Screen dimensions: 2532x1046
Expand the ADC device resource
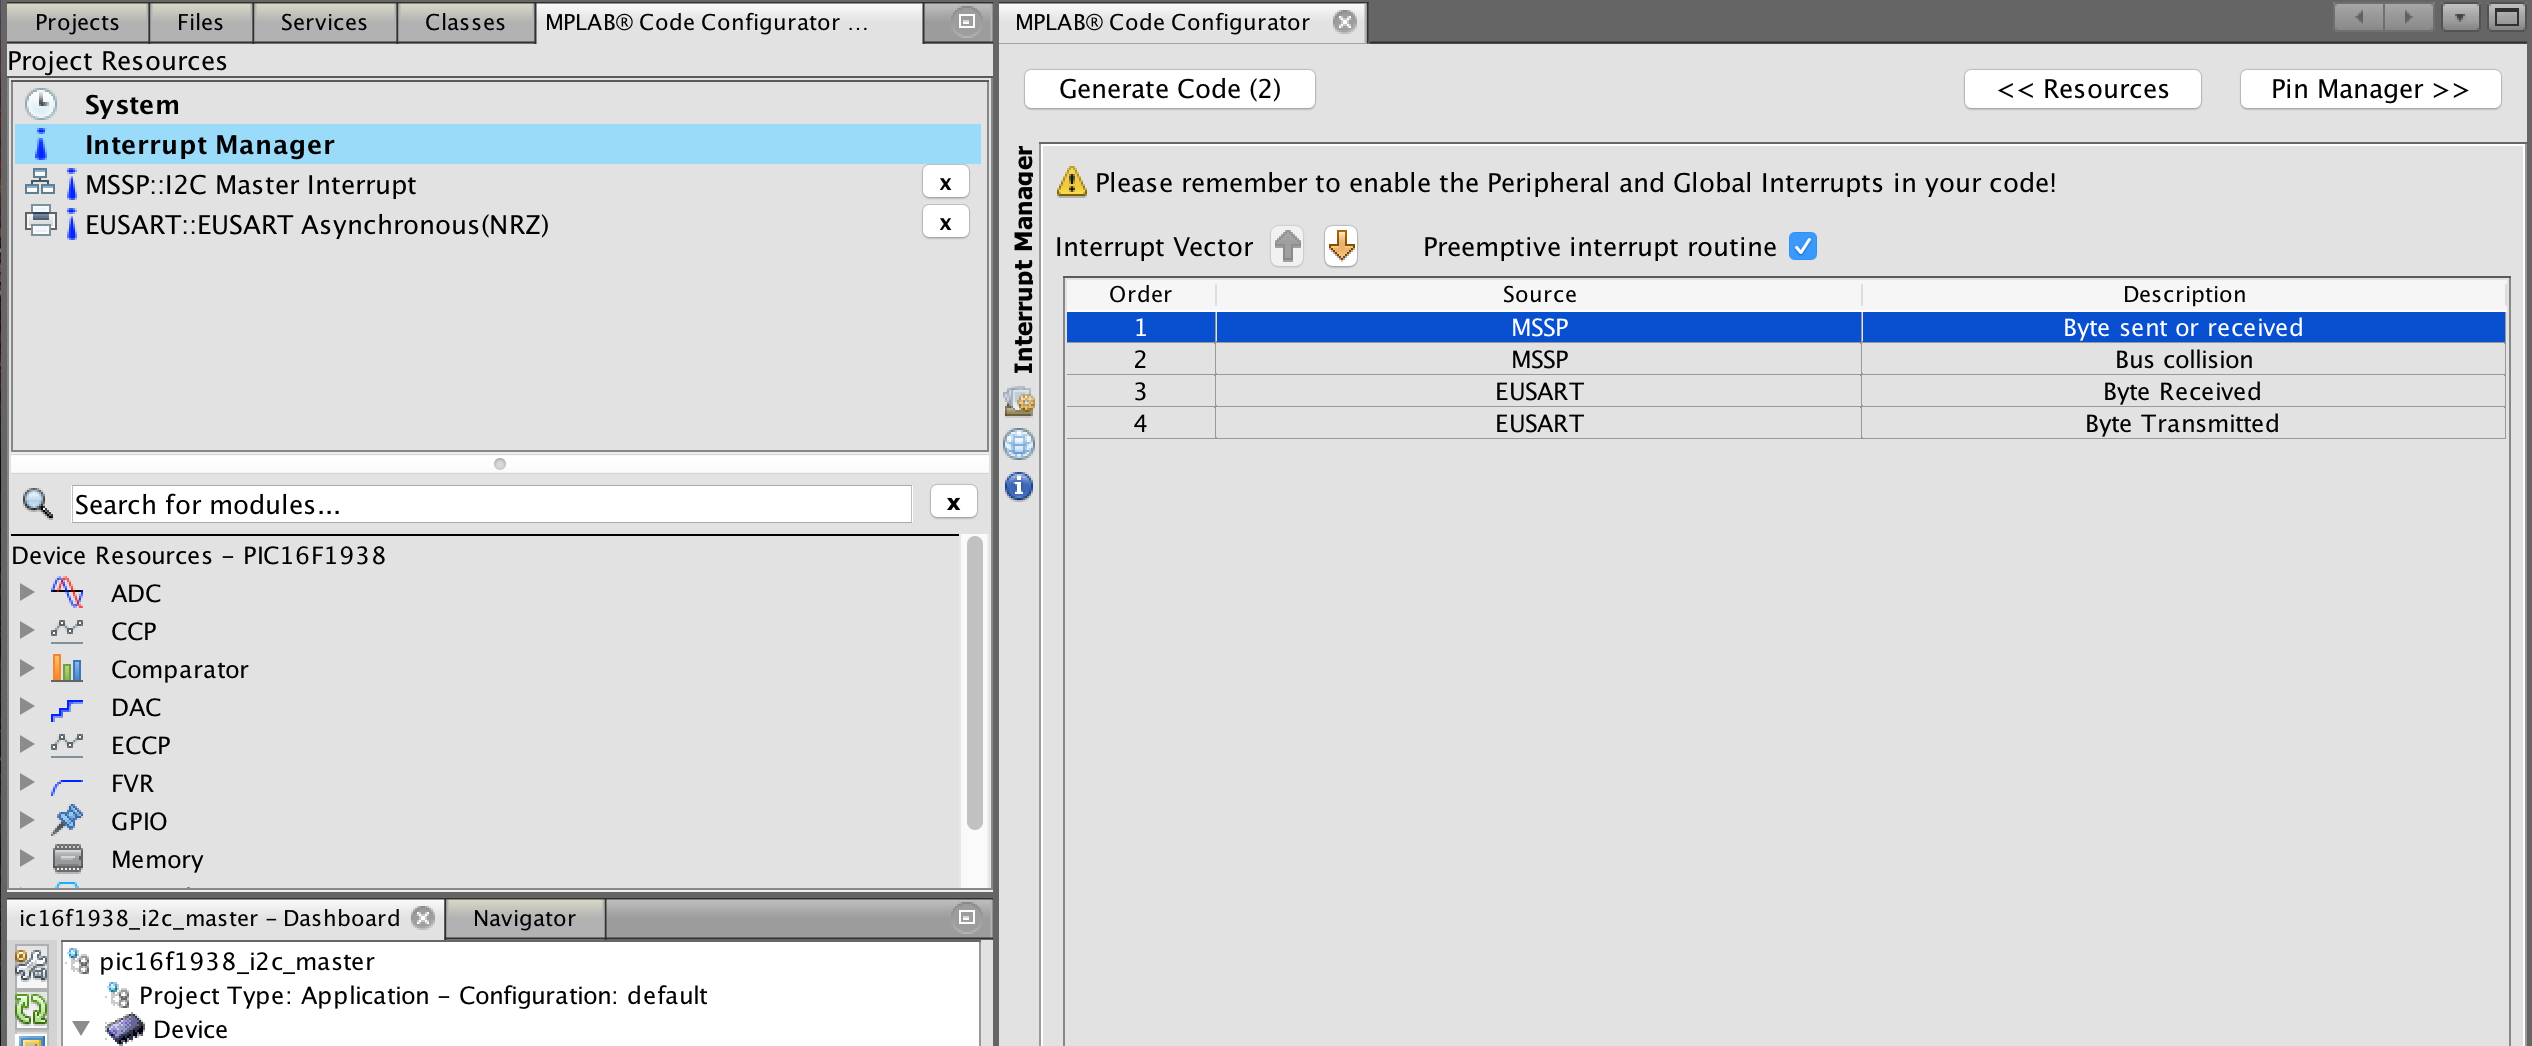(27, 593)
